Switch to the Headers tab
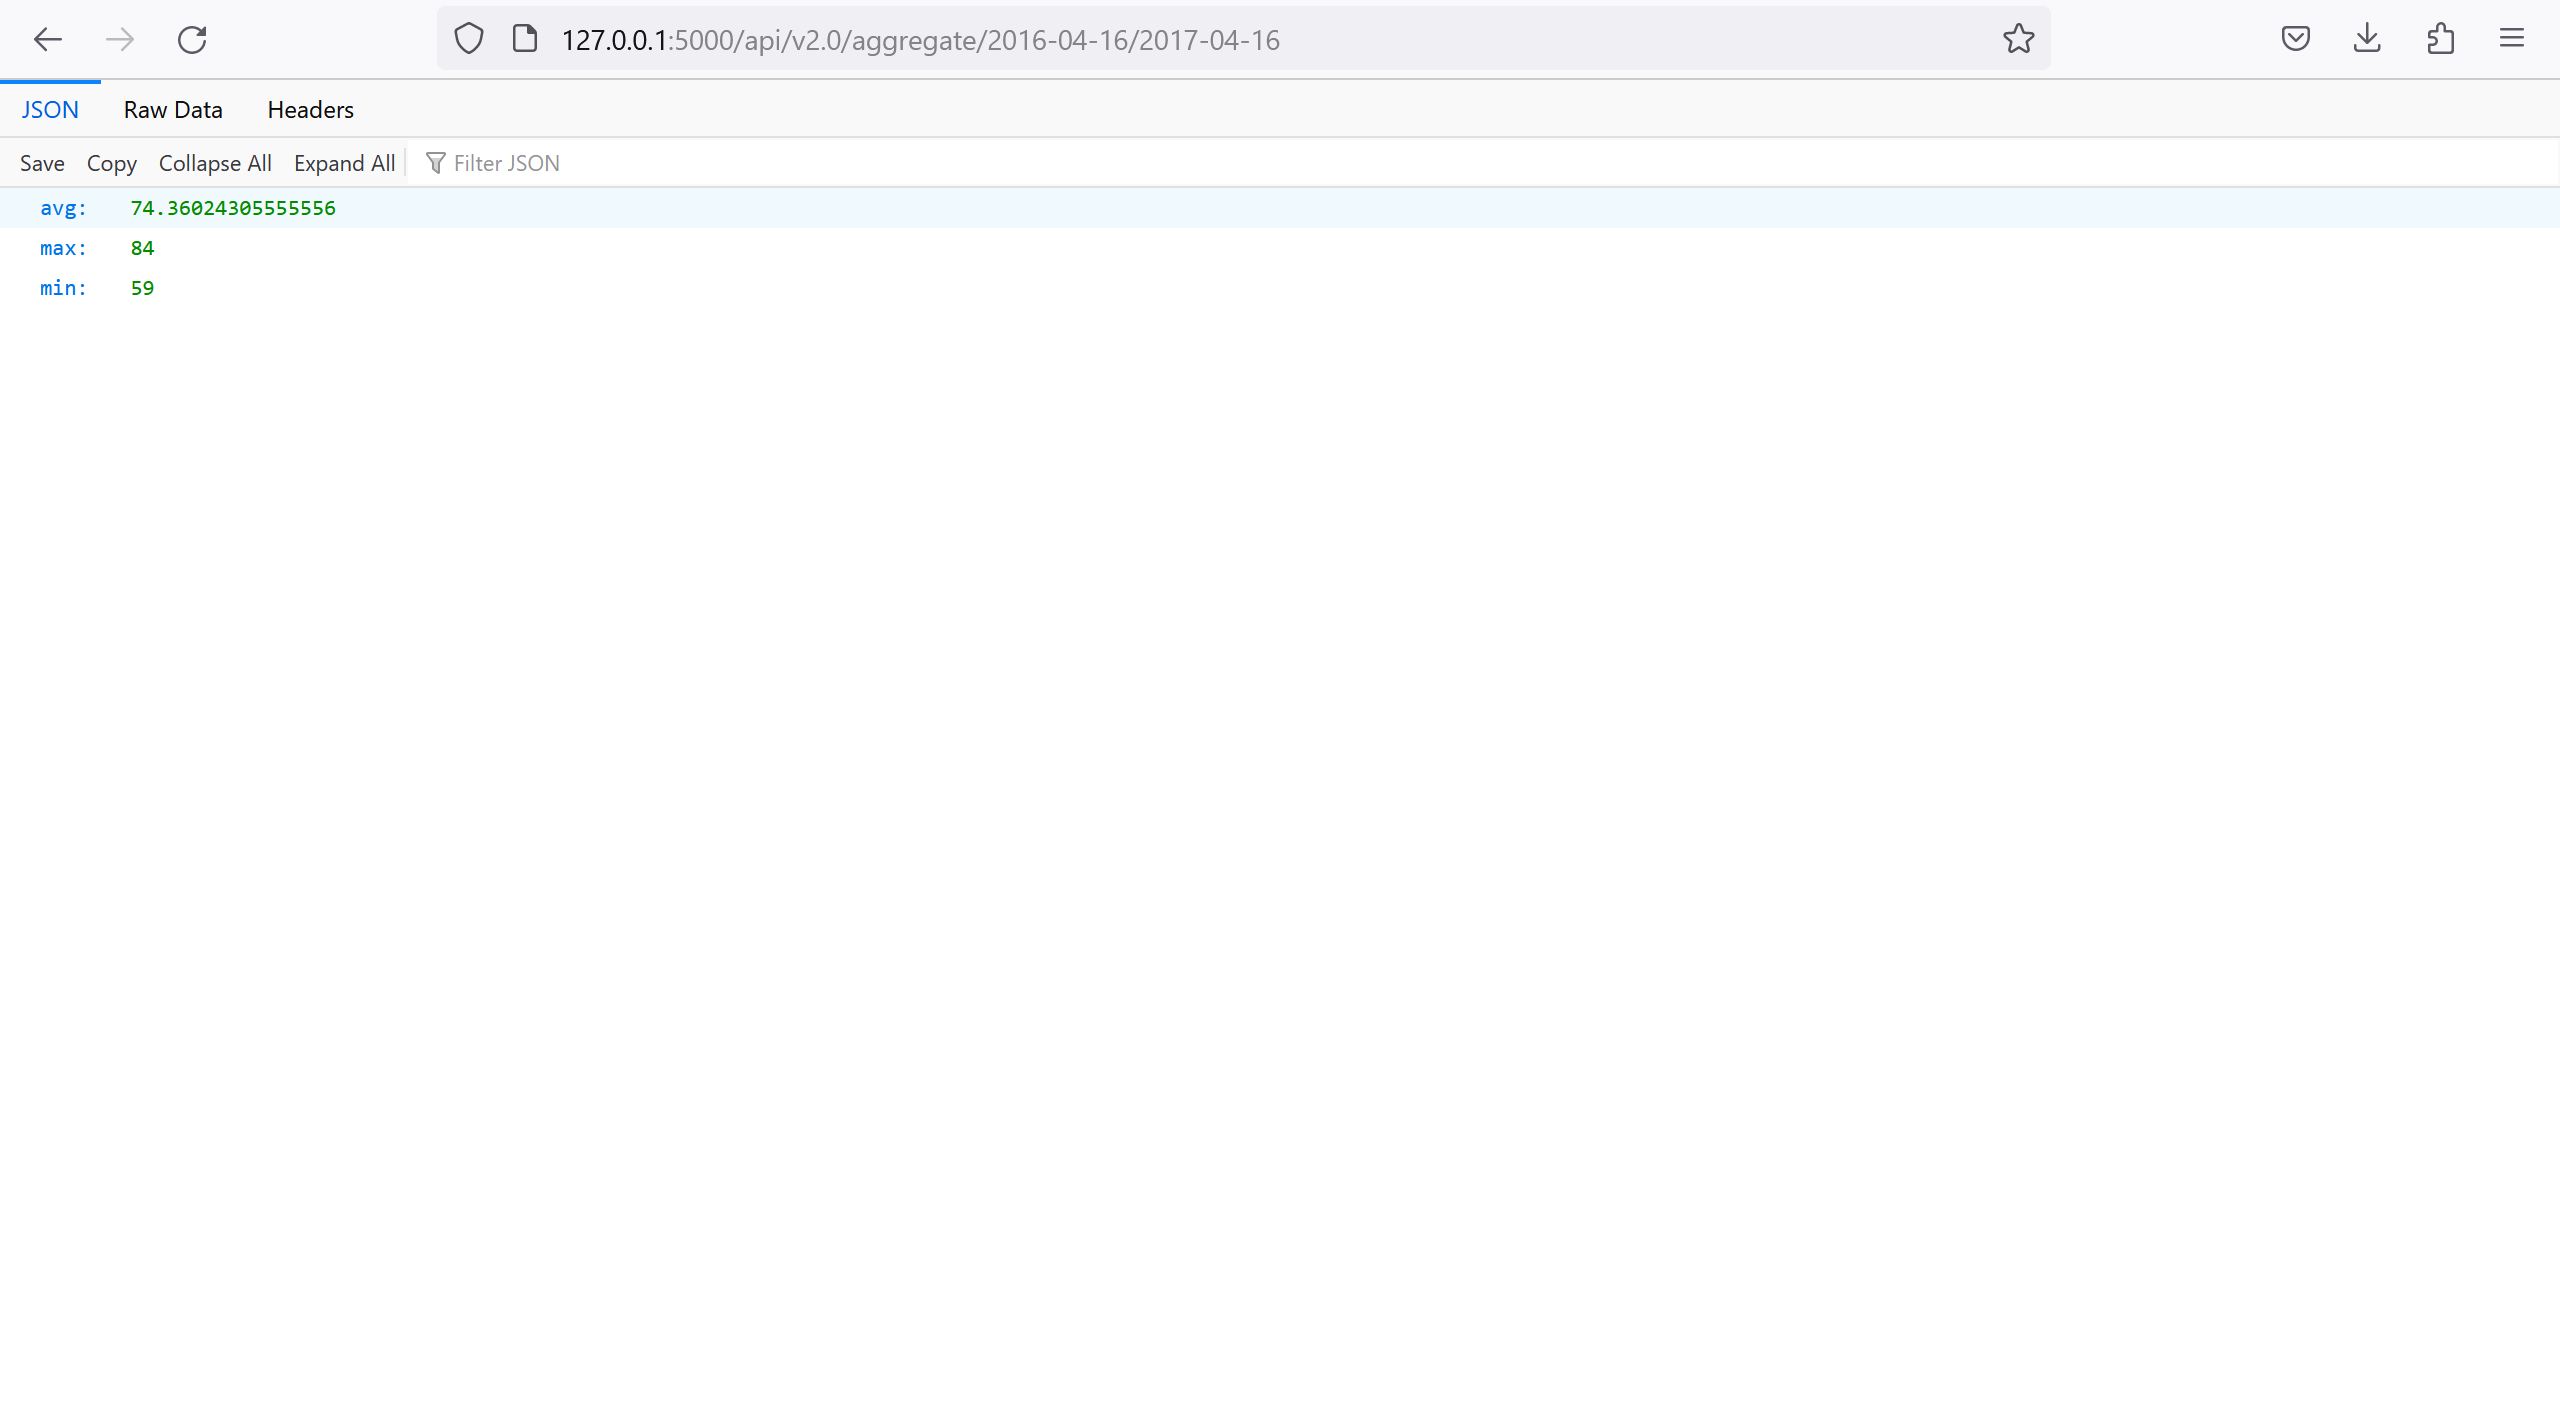Viewport: 2560px width, 1408px height. coord(310,110)
